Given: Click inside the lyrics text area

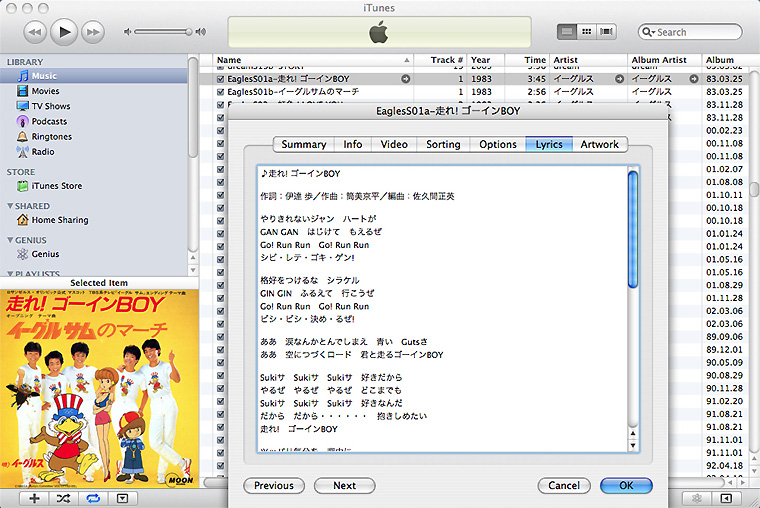Looking at the screenshot, I should pos(442,309).
